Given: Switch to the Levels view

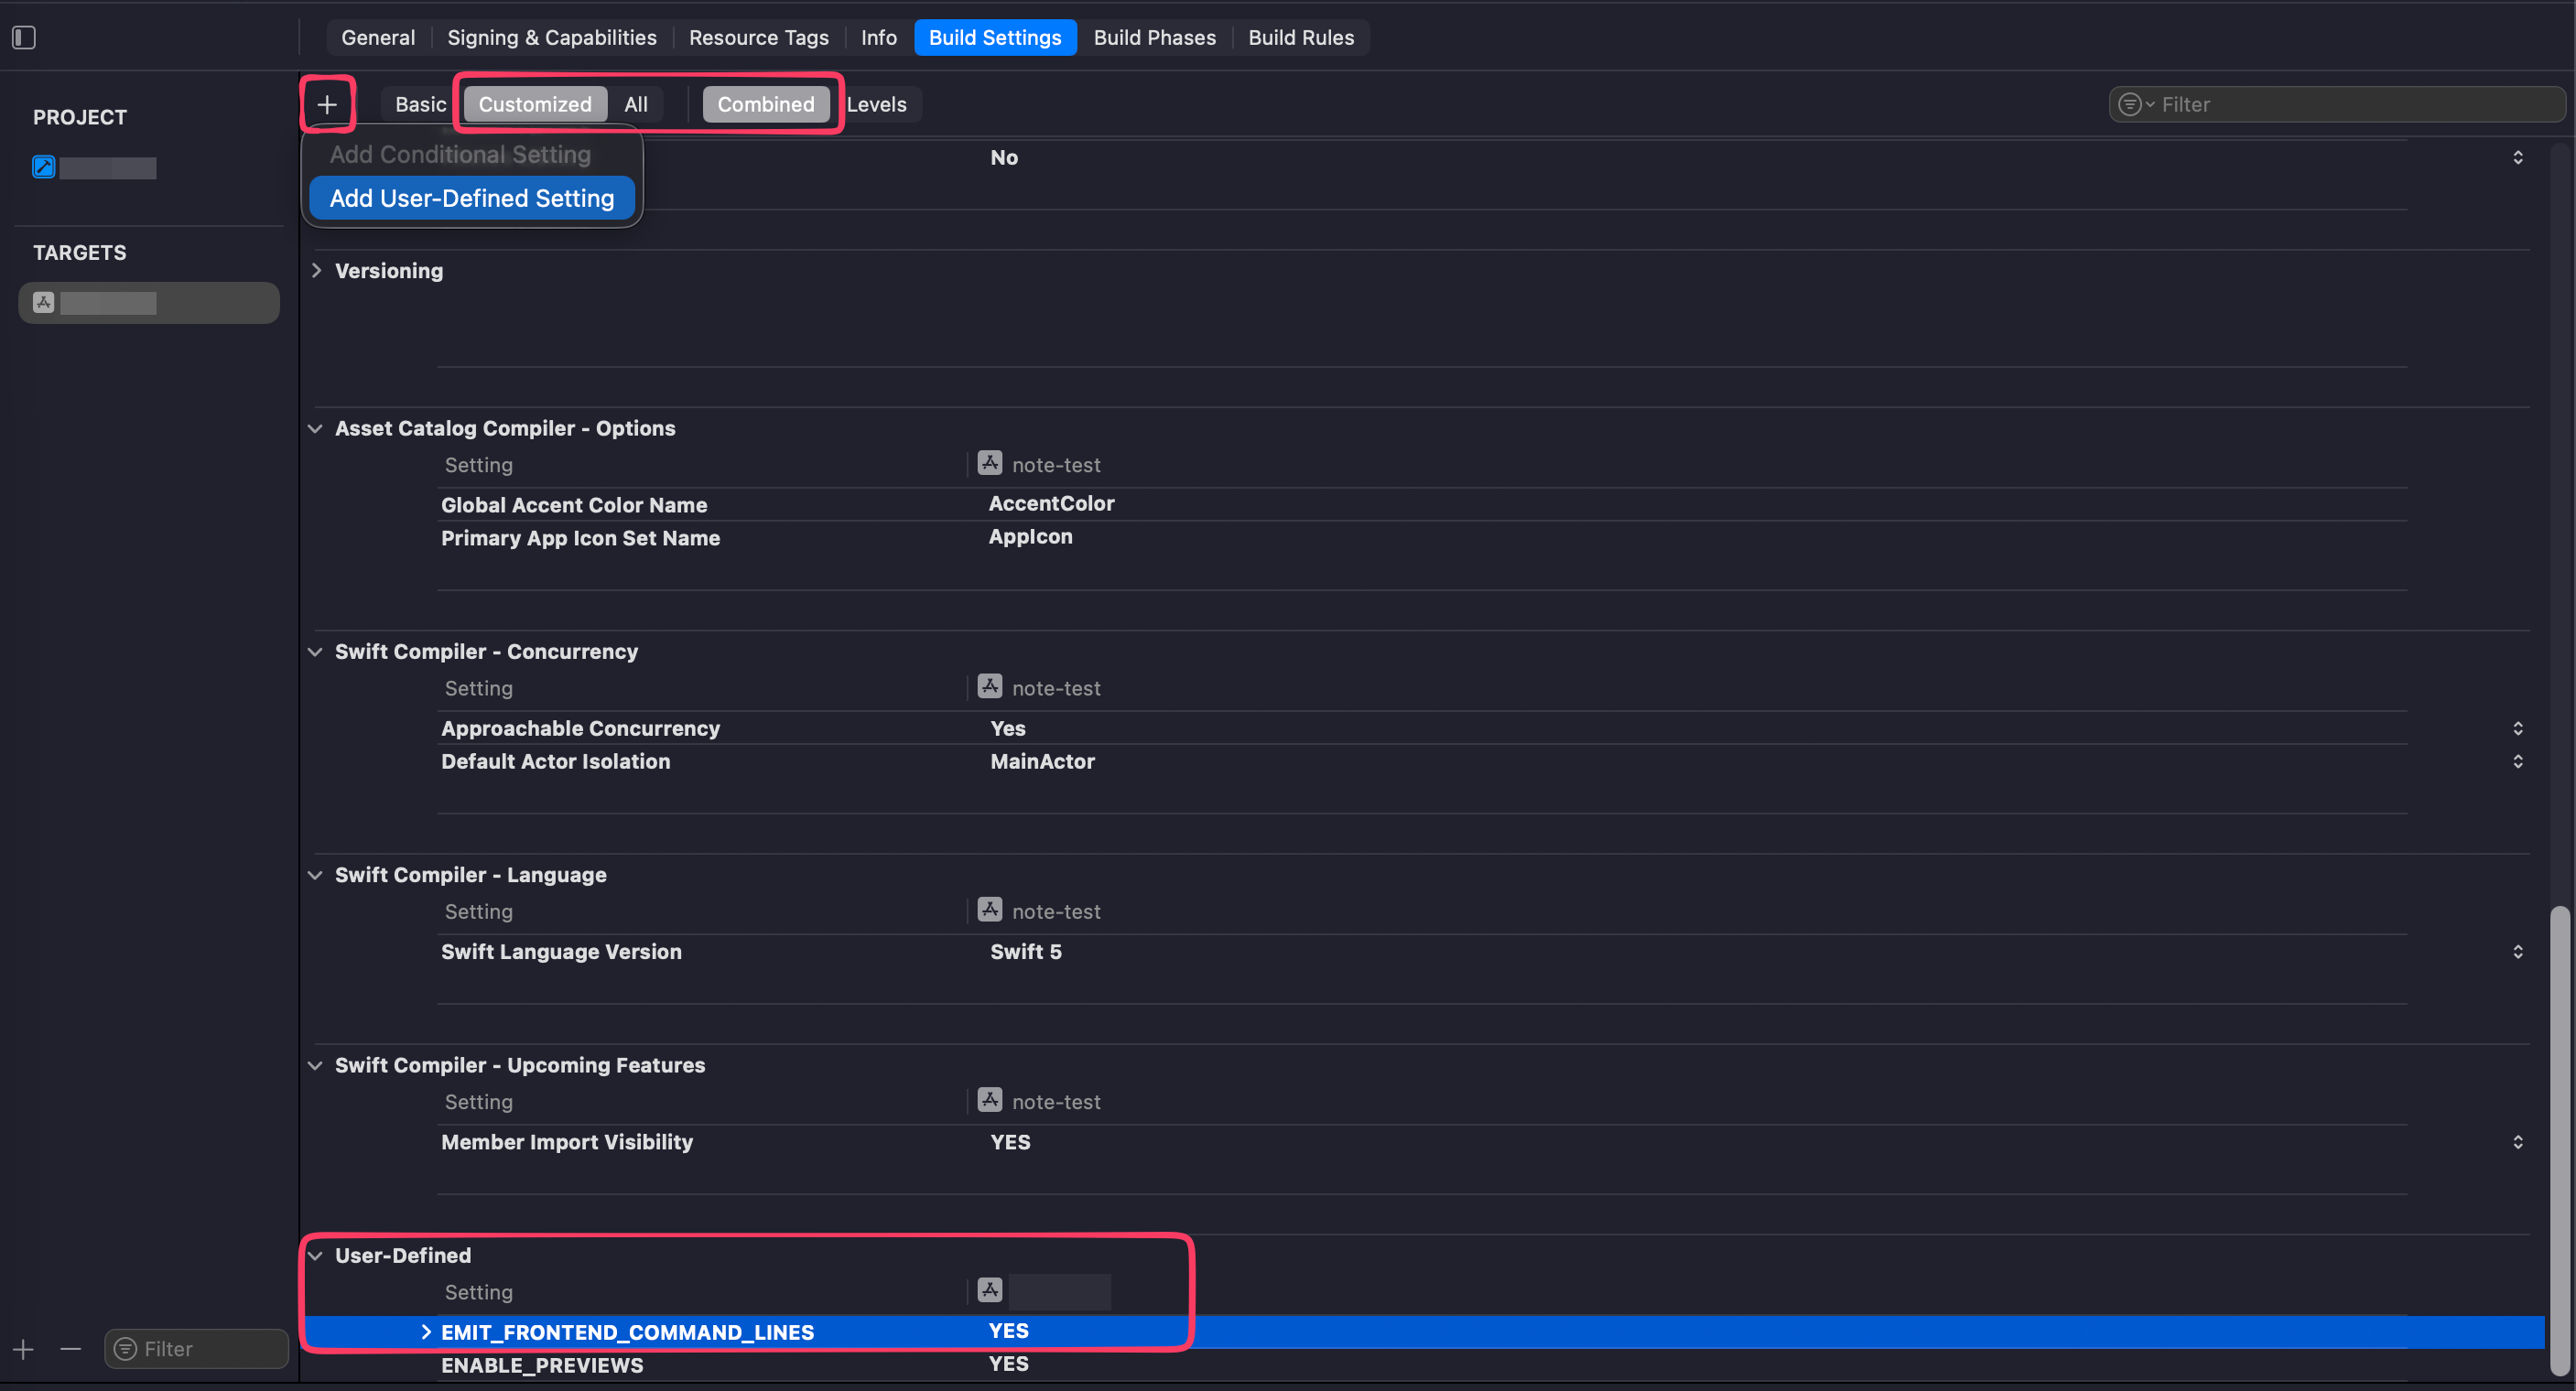Looking at the screenshot, I should (x=876, y=104).
